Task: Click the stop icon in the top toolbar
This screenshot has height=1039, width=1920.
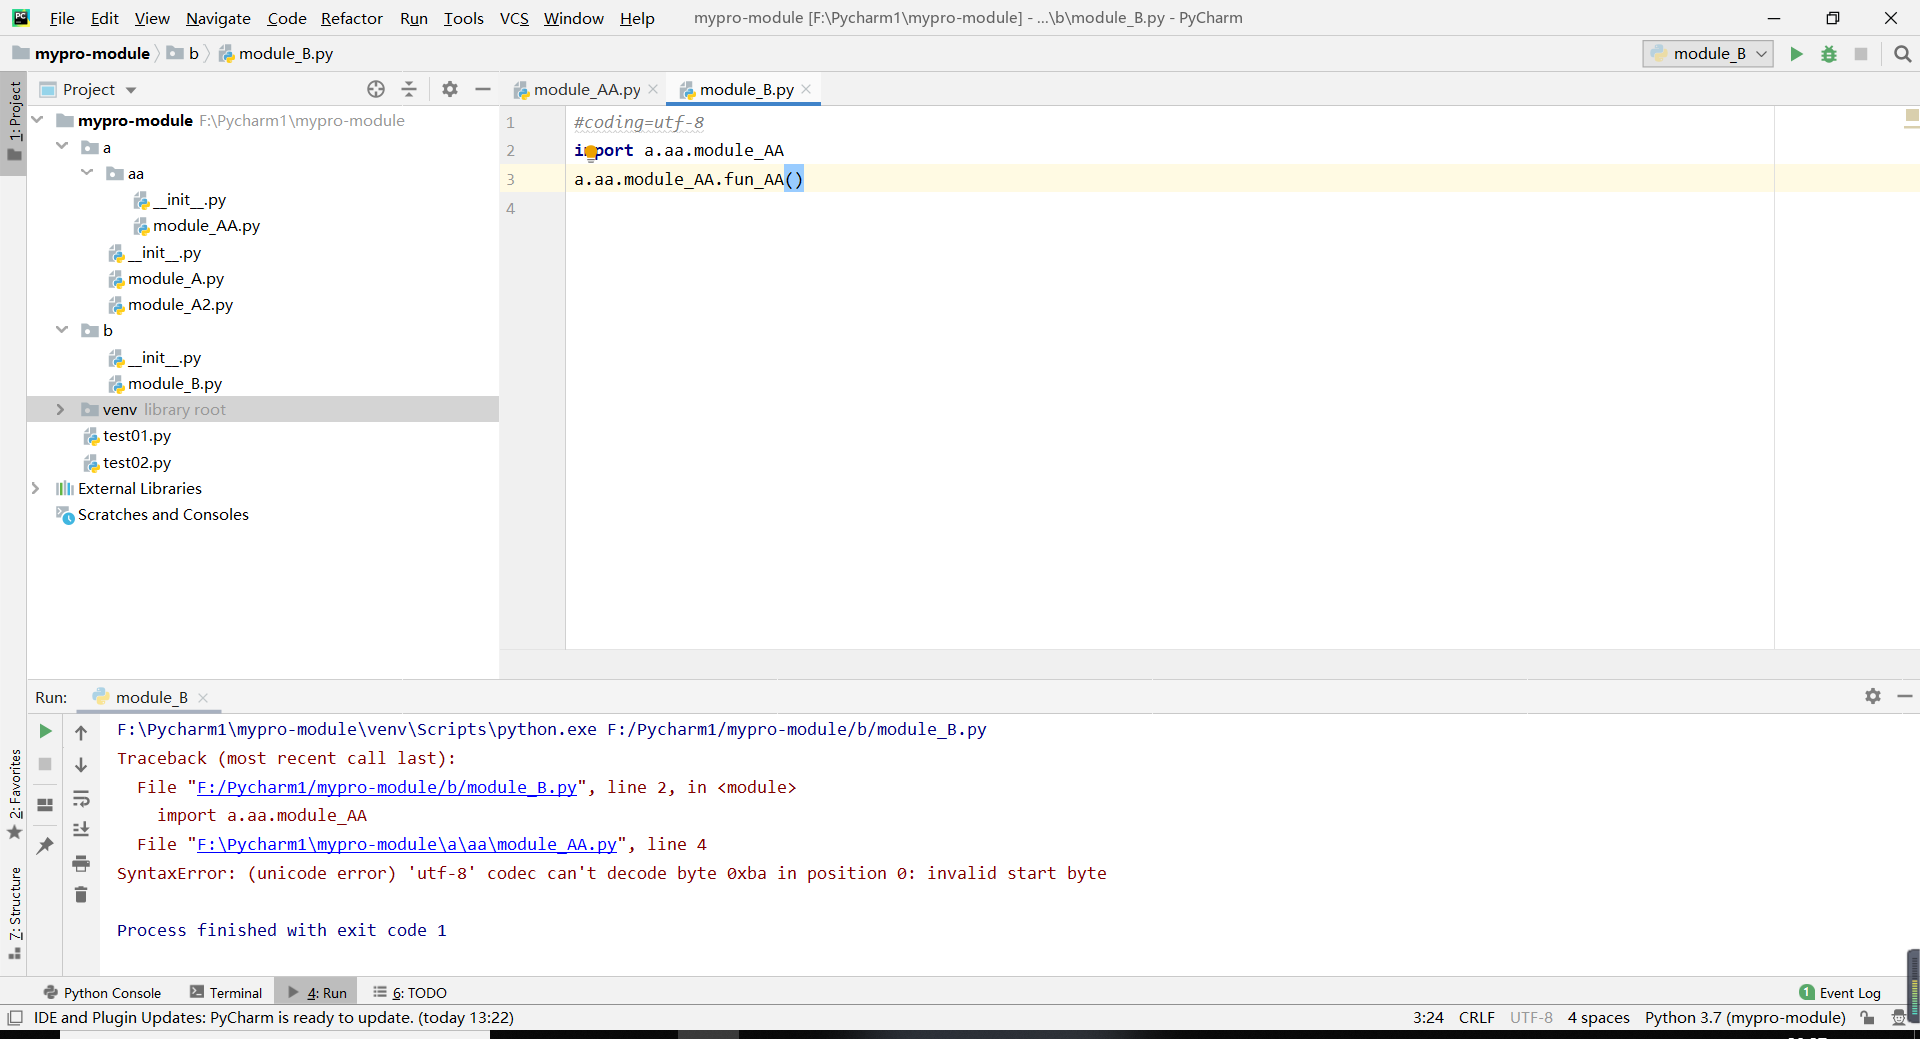Action: [x=1861, y=54]
